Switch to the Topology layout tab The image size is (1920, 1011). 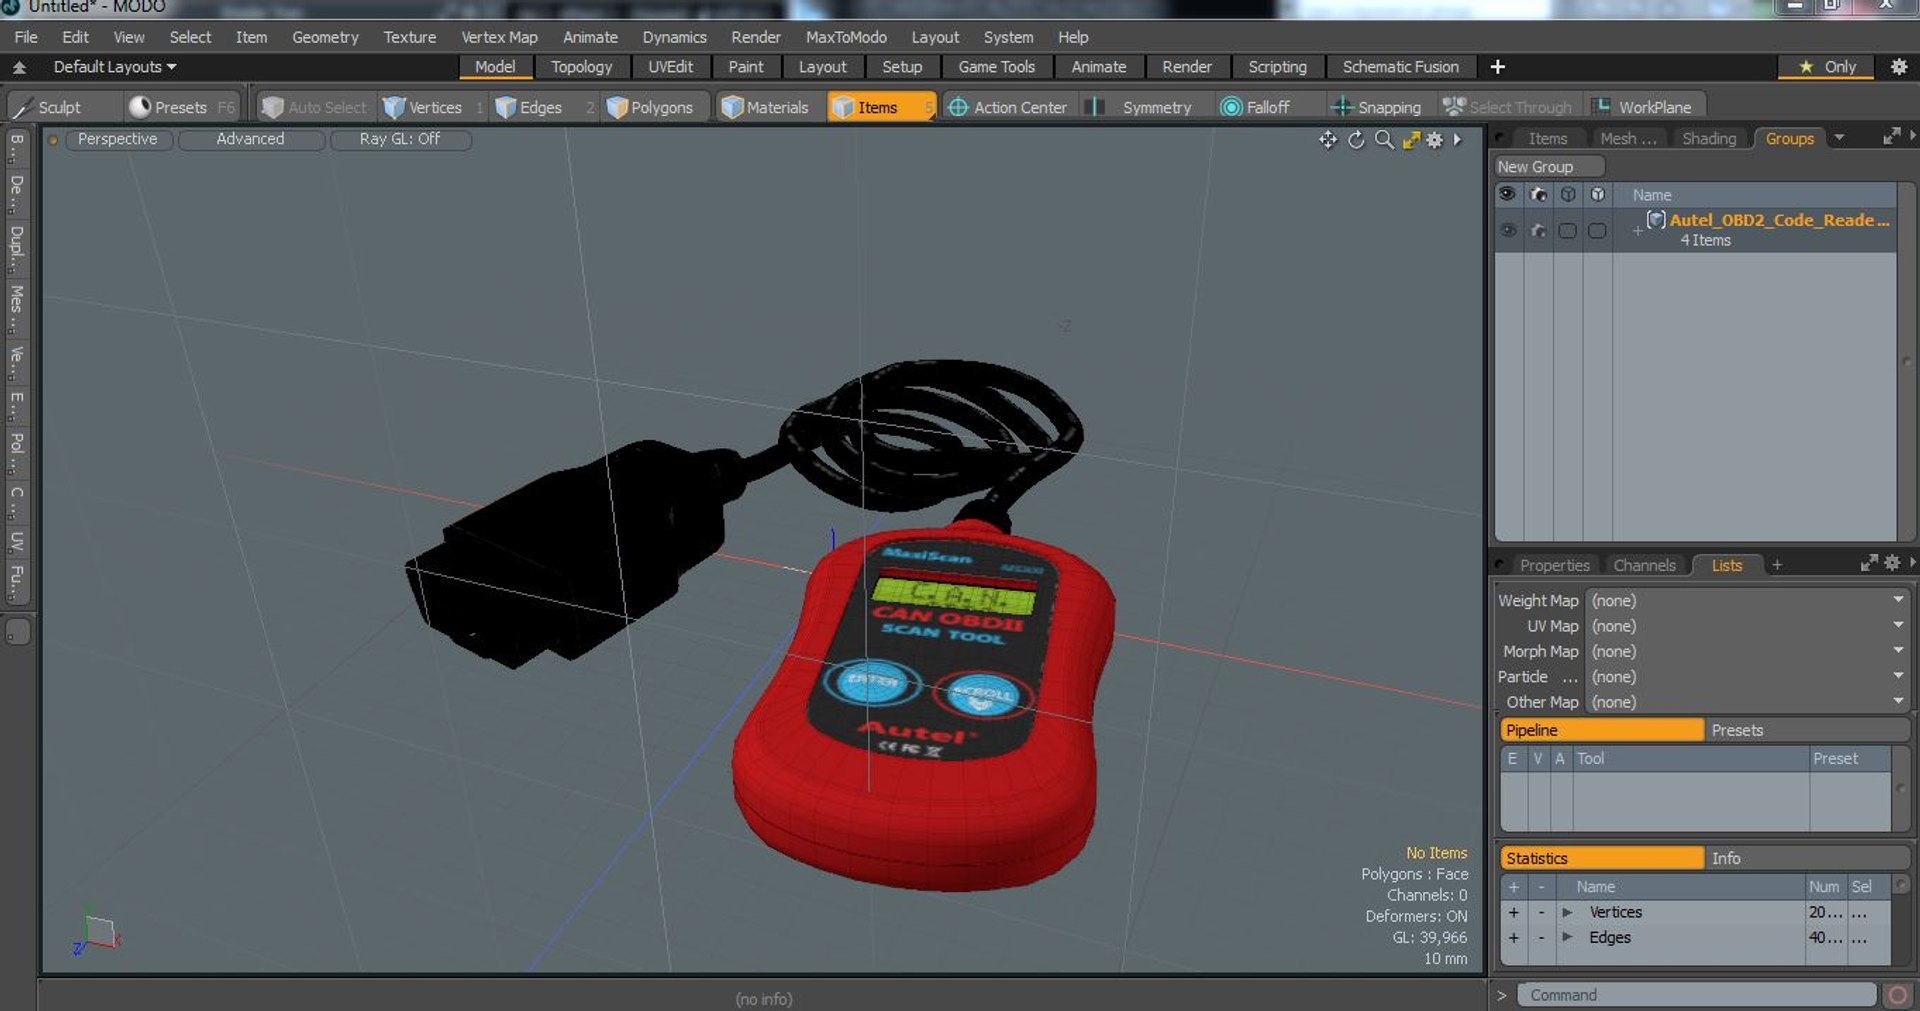[581, 67]
